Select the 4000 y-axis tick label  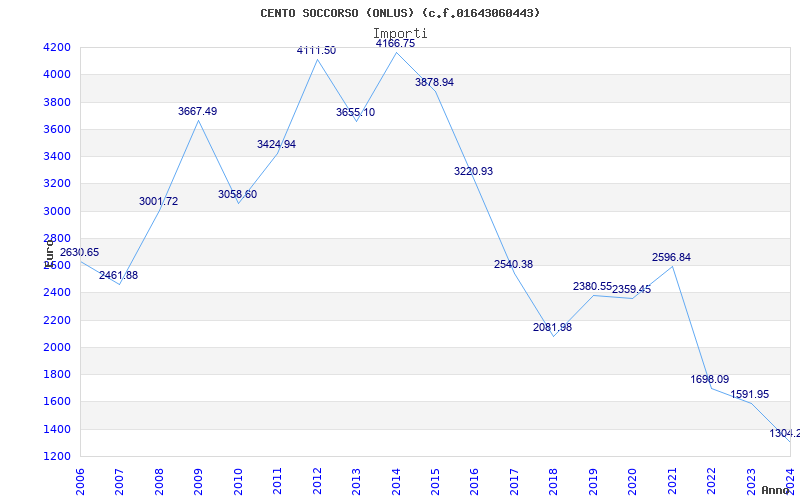point(57,74)
